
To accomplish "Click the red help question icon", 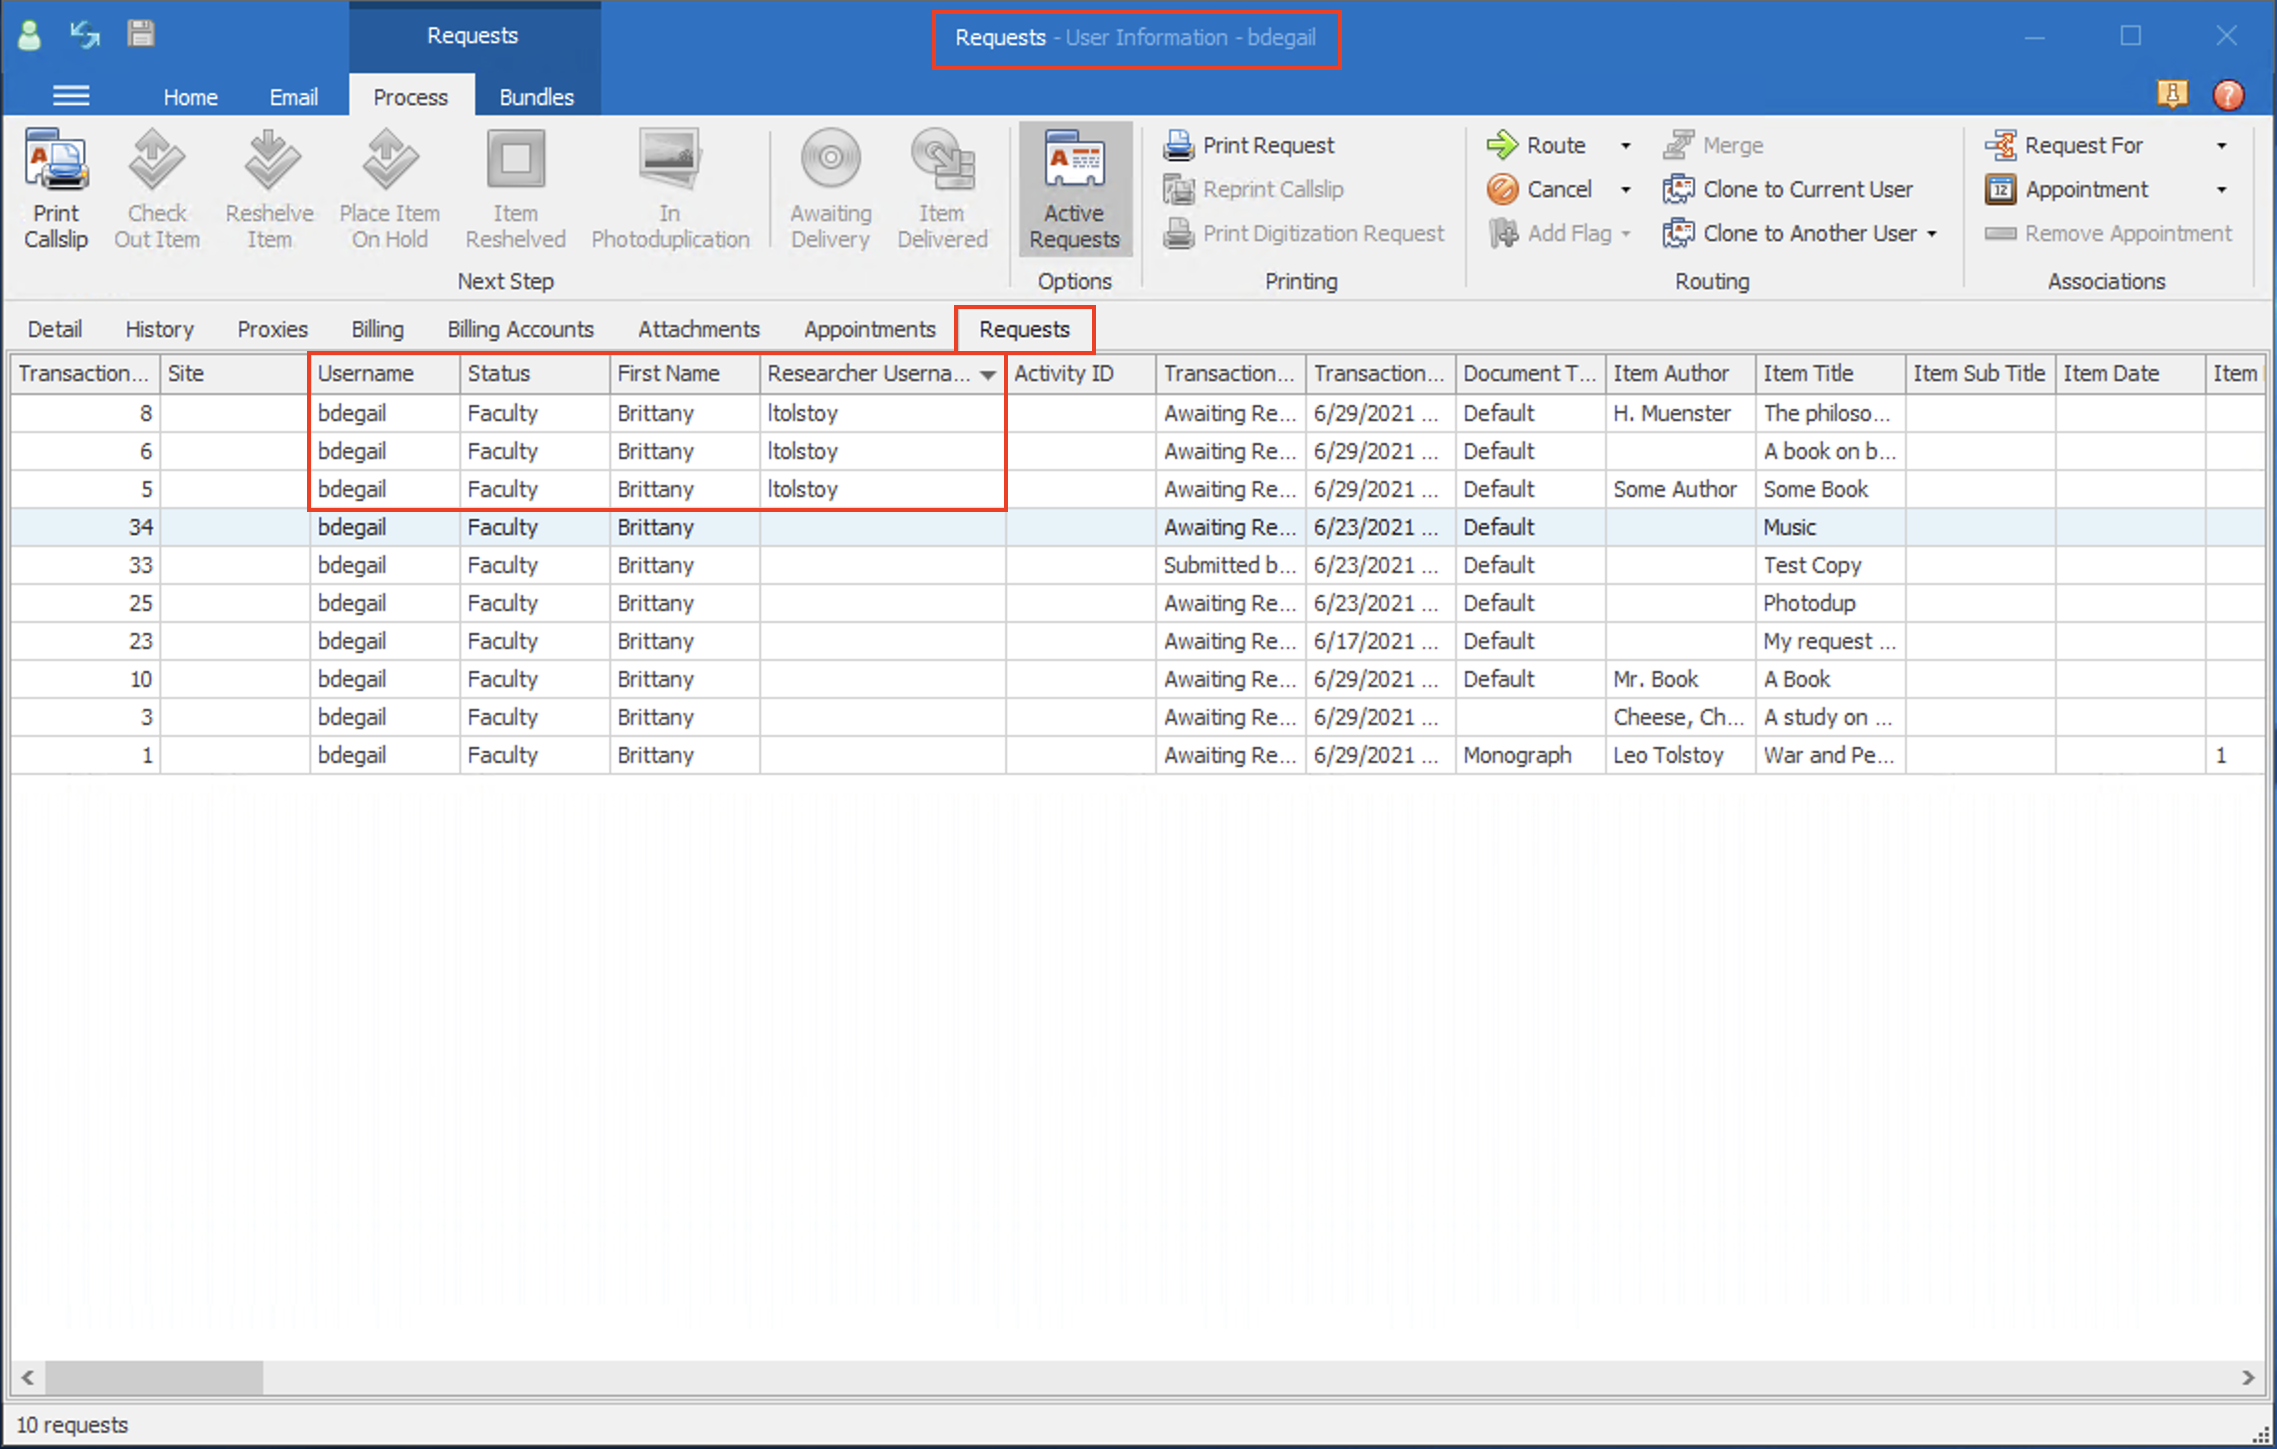I will pyautogui.click(x=2227, y=95).
